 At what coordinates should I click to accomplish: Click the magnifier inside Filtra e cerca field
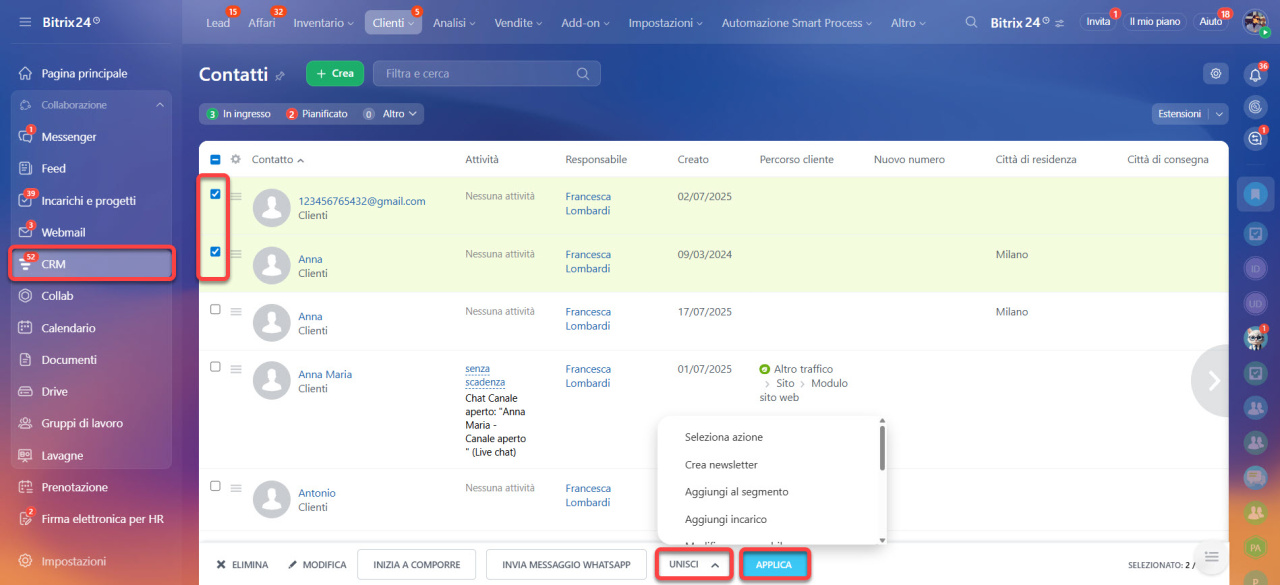[583, 73]
